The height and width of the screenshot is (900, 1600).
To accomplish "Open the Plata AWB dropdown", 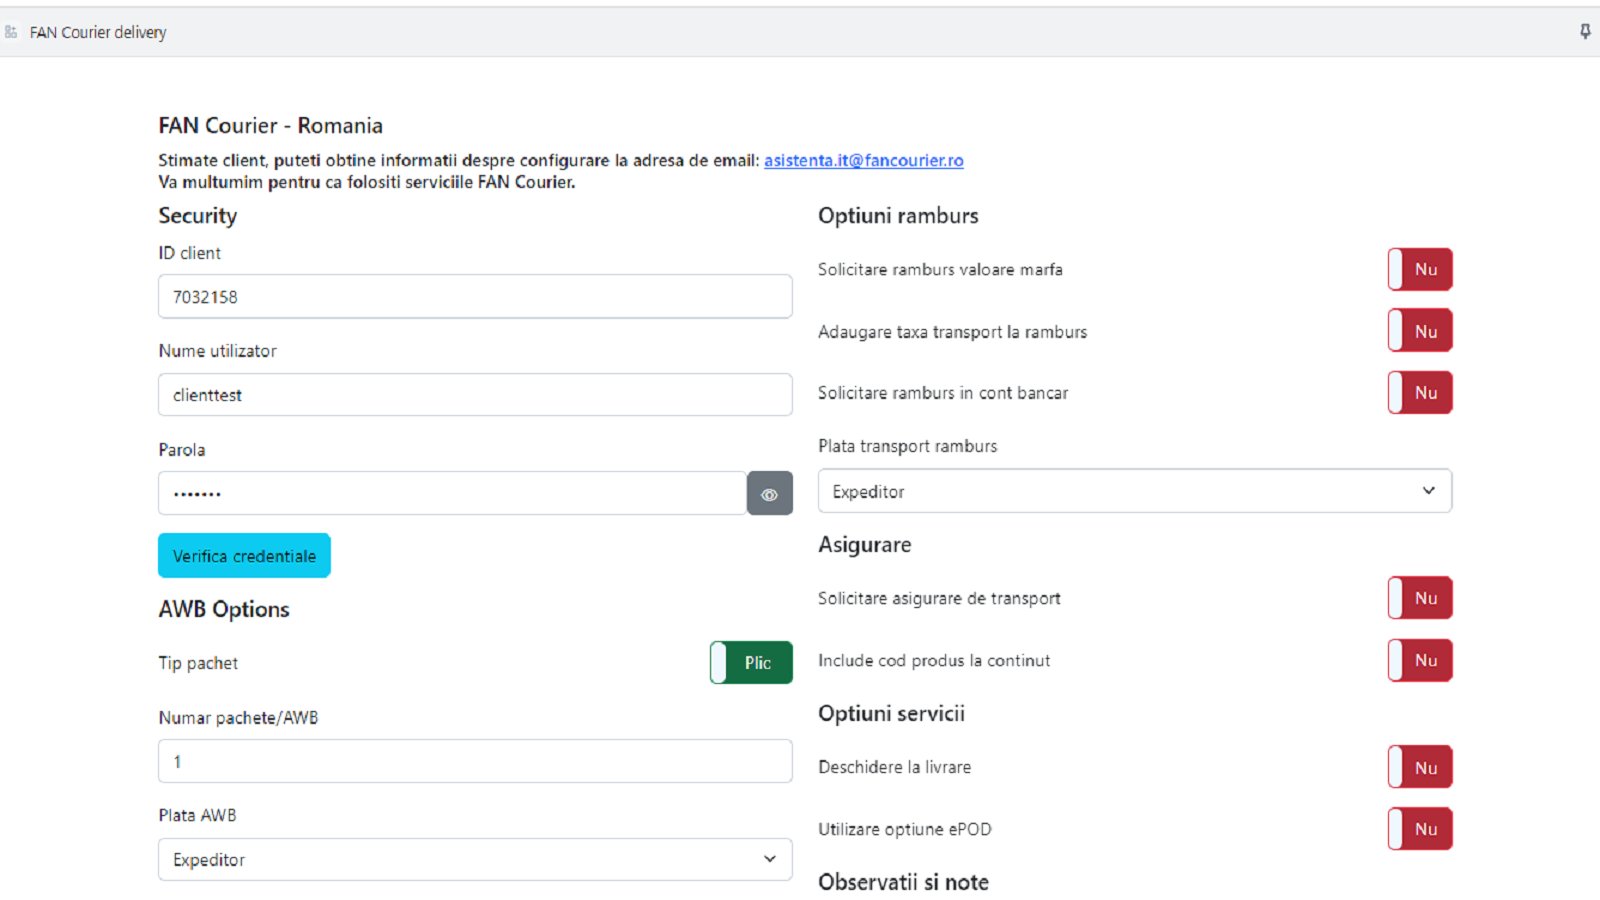I will tap(475, 859).
